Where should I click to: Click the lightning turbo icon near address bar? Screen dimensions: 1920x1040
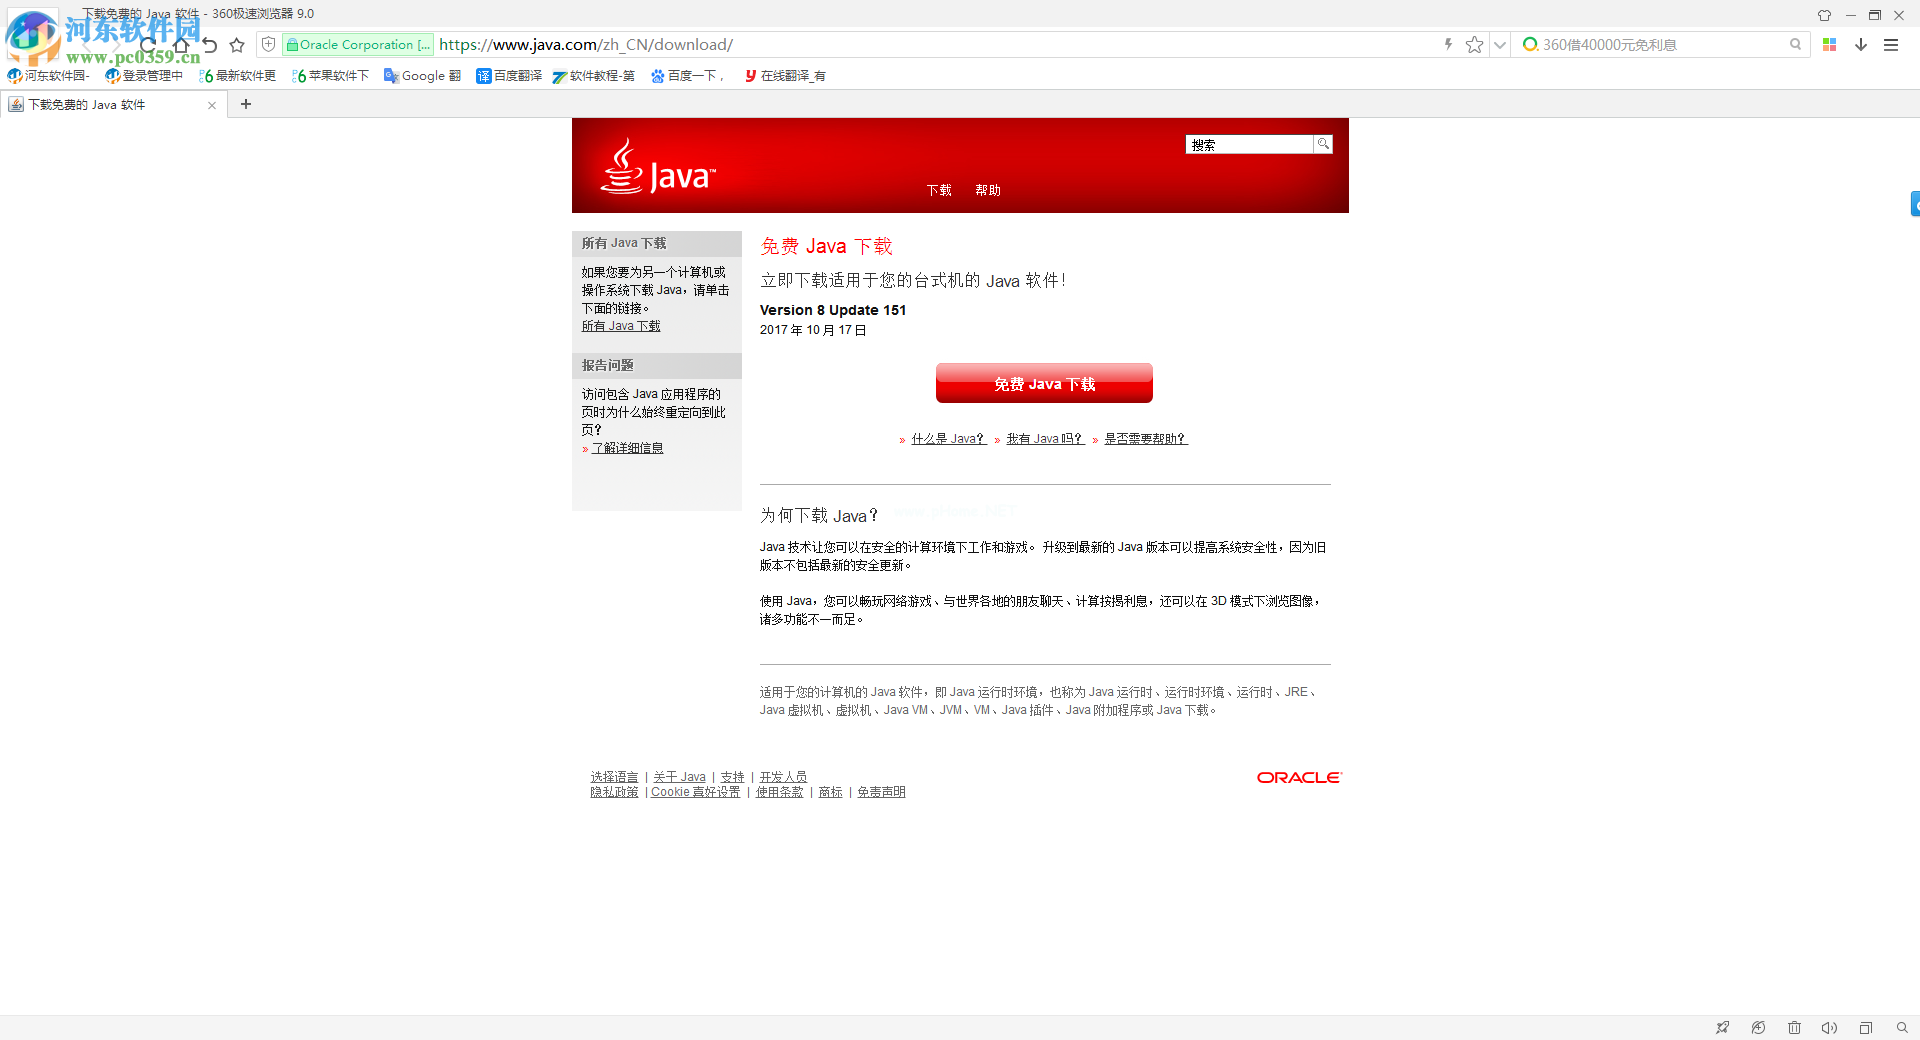click(x=1448, y=45)
